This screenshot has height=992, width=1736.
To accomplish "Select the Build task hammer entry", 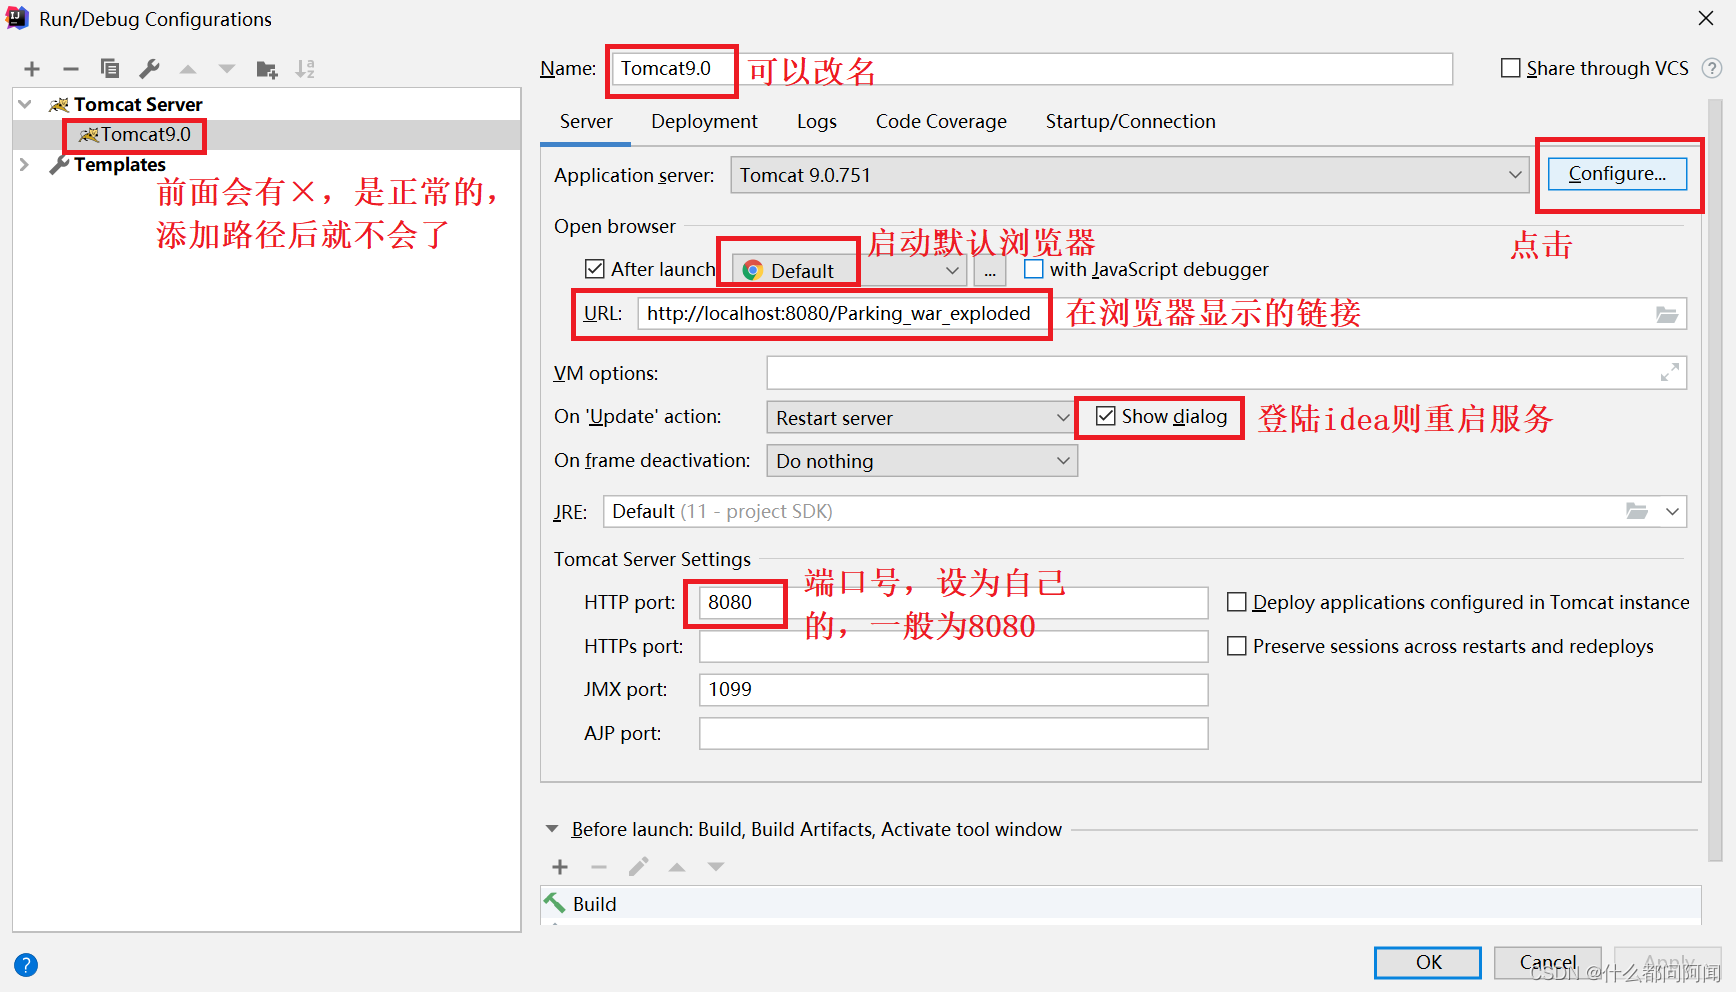I will pyautogui.click(x=1120, y=904).
